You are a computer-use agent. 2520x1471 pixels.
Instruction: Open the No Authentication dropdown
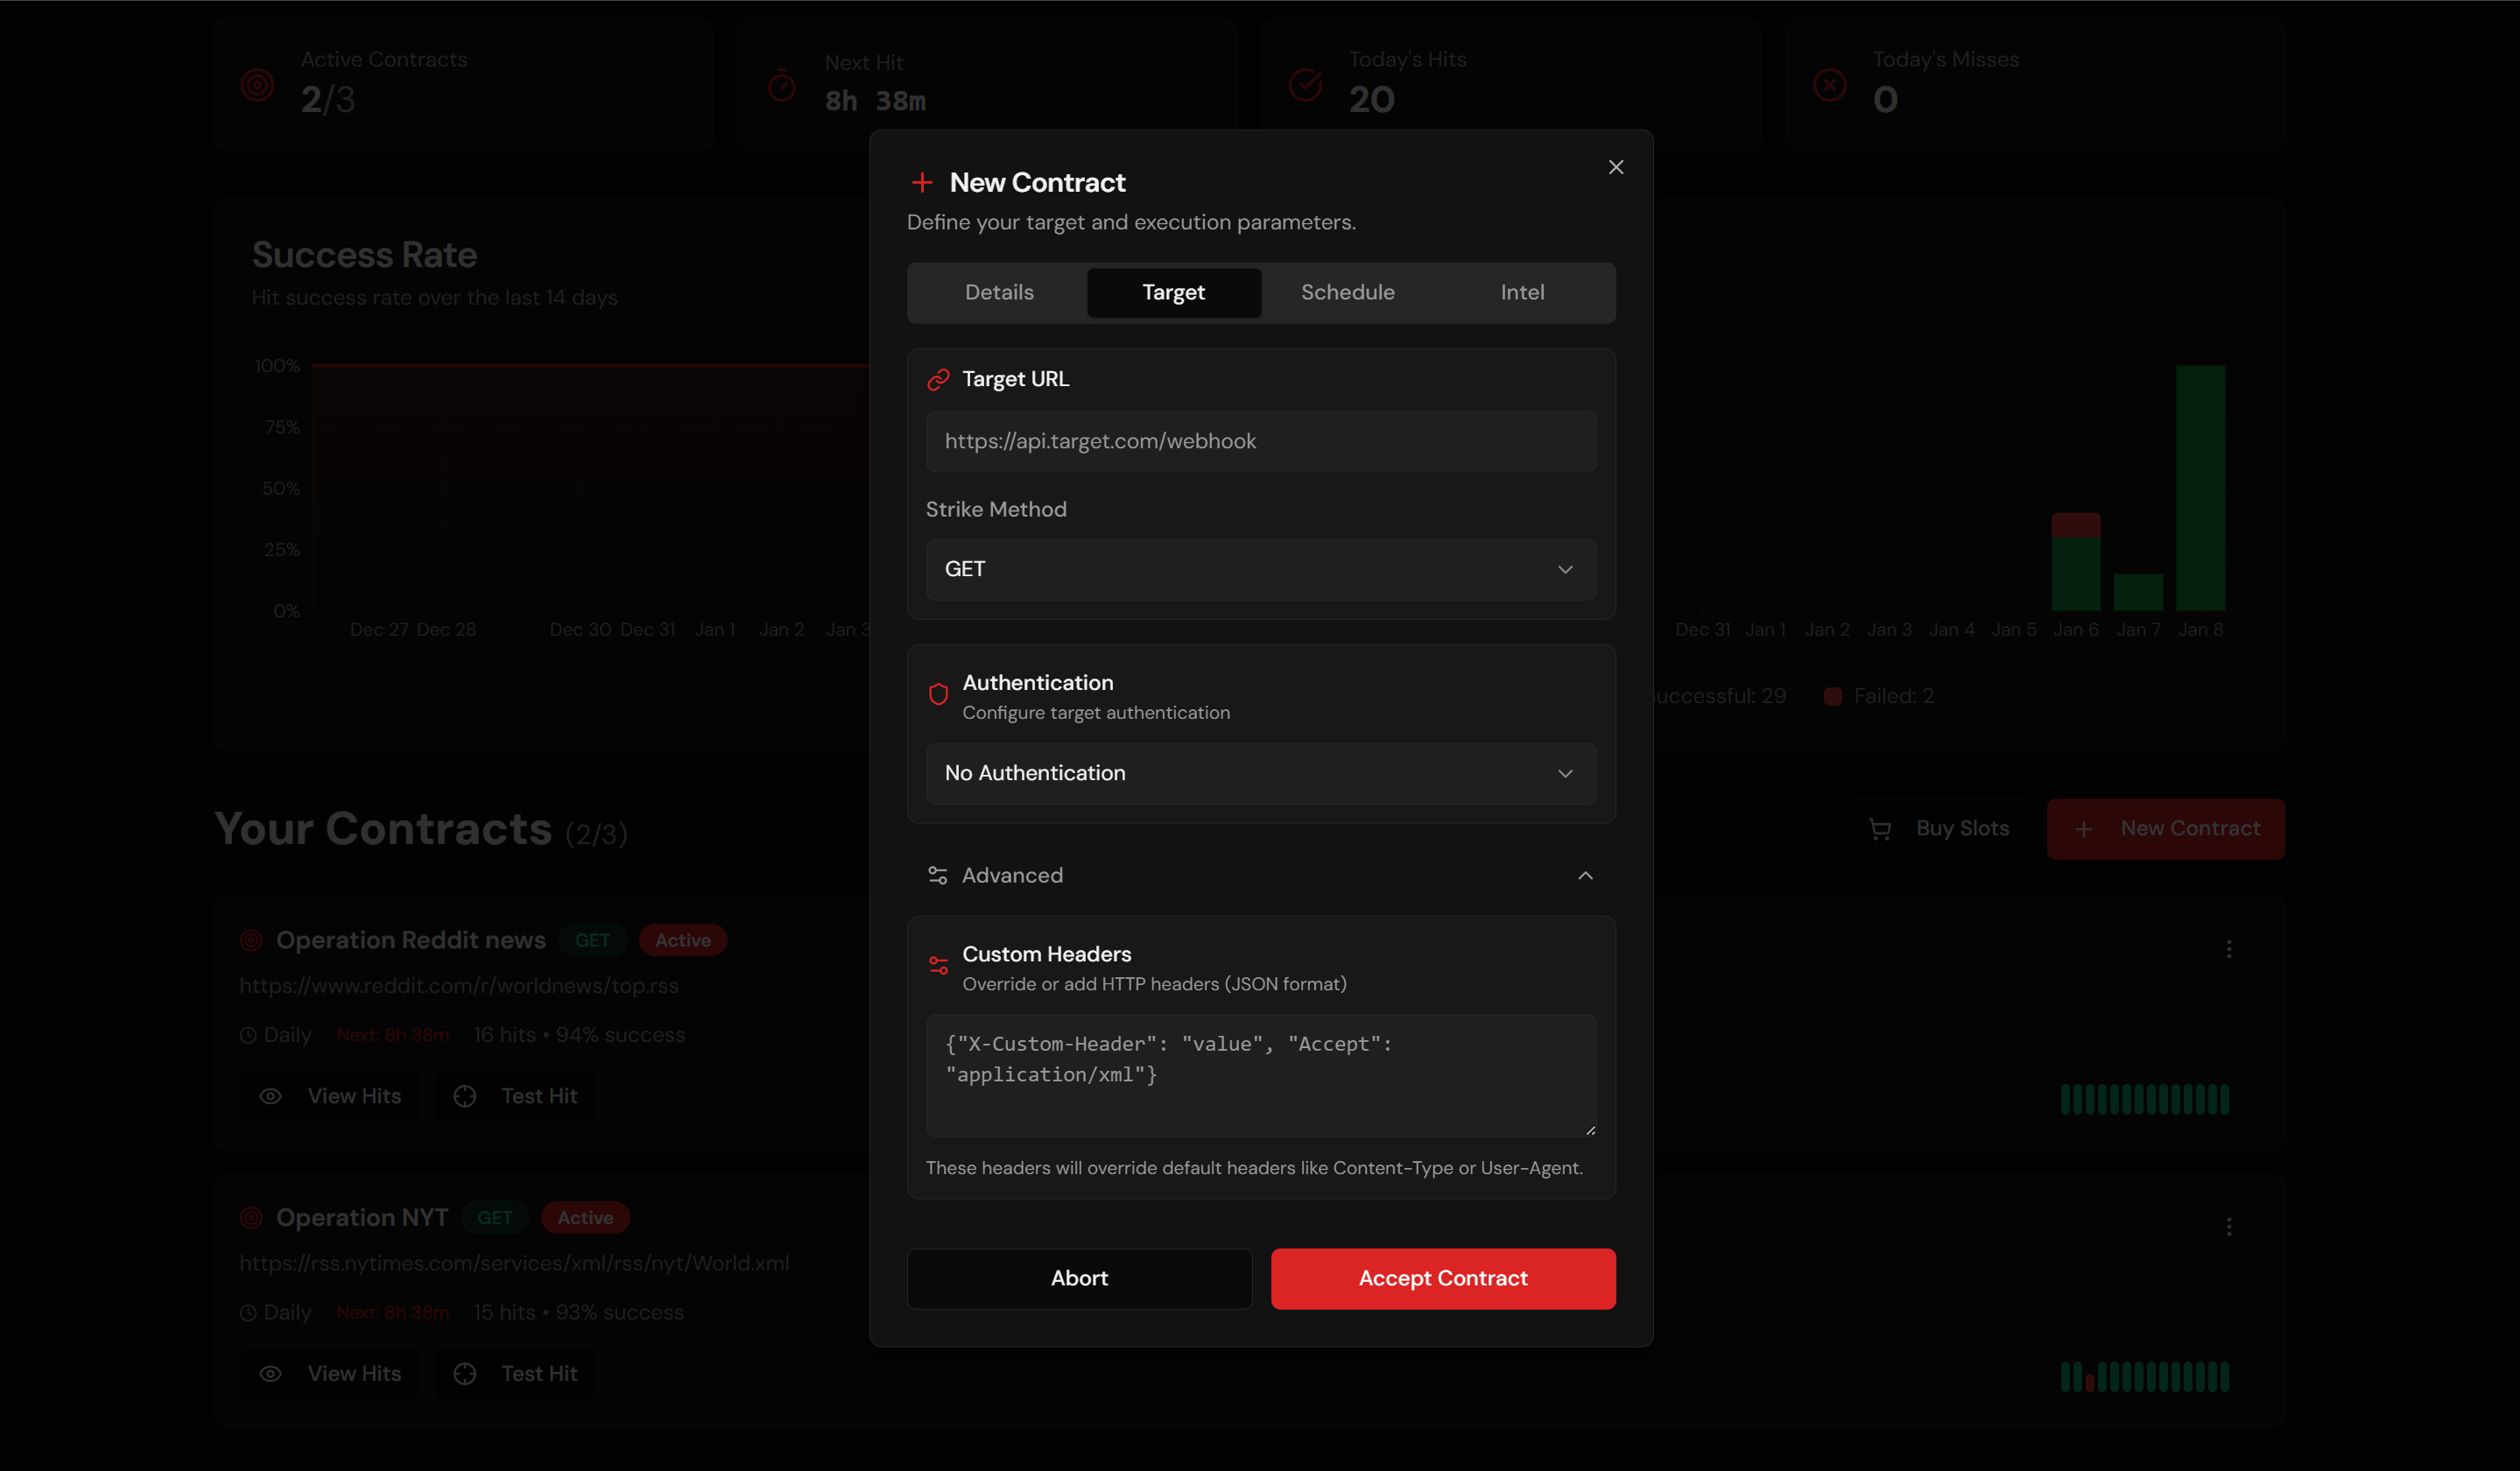click(1260, 773)
